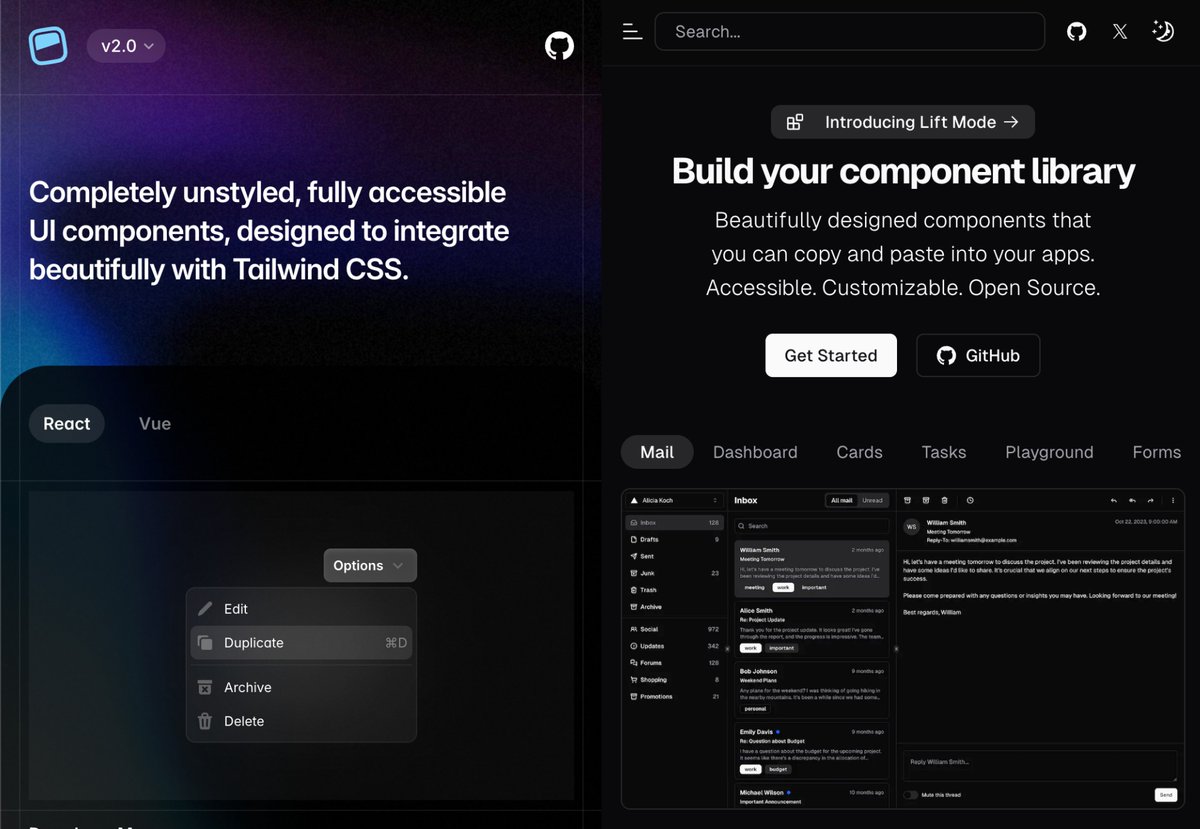This screenshot has height=829, width=1200.
Task: Open the Trash folder in mail sidebar
Action: tap(674, 590)
